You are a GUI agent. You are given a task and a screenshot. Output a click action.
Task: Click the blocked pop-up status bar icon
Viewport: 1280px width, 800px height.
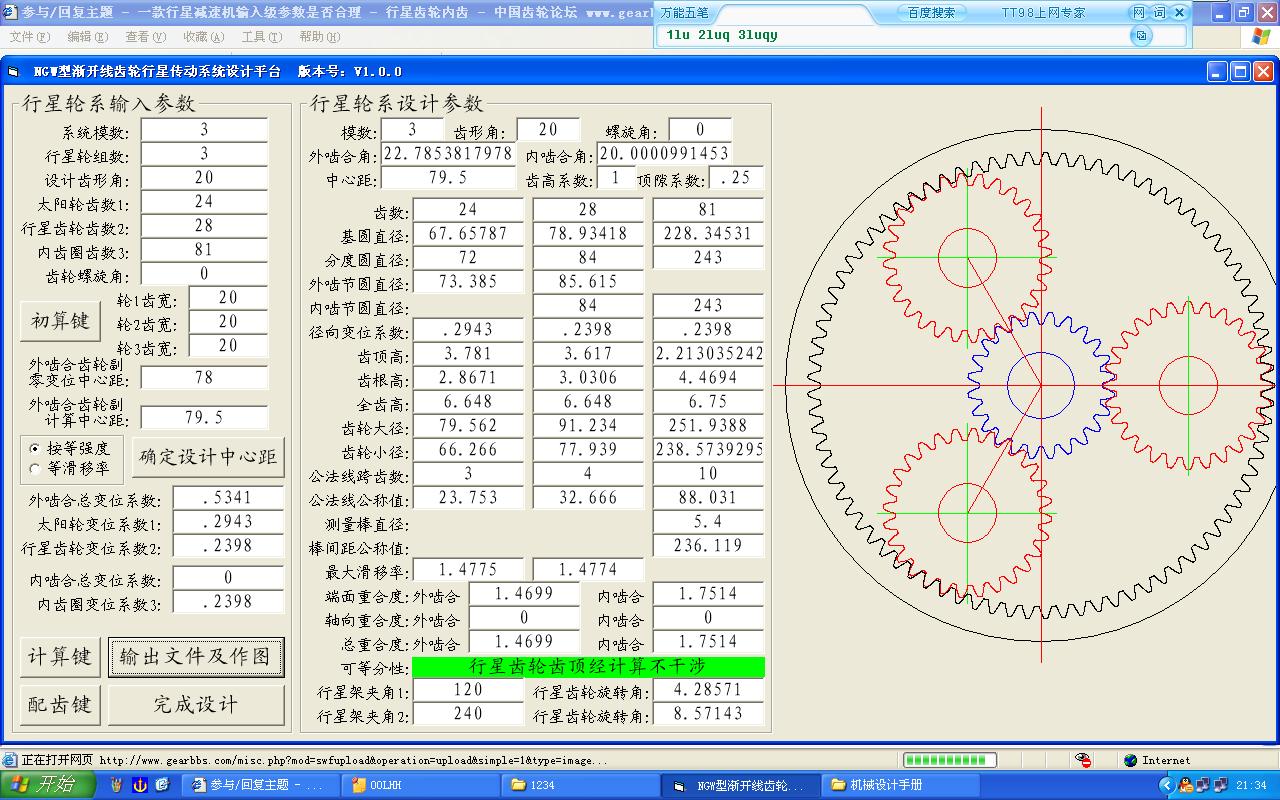point(1085,760)
